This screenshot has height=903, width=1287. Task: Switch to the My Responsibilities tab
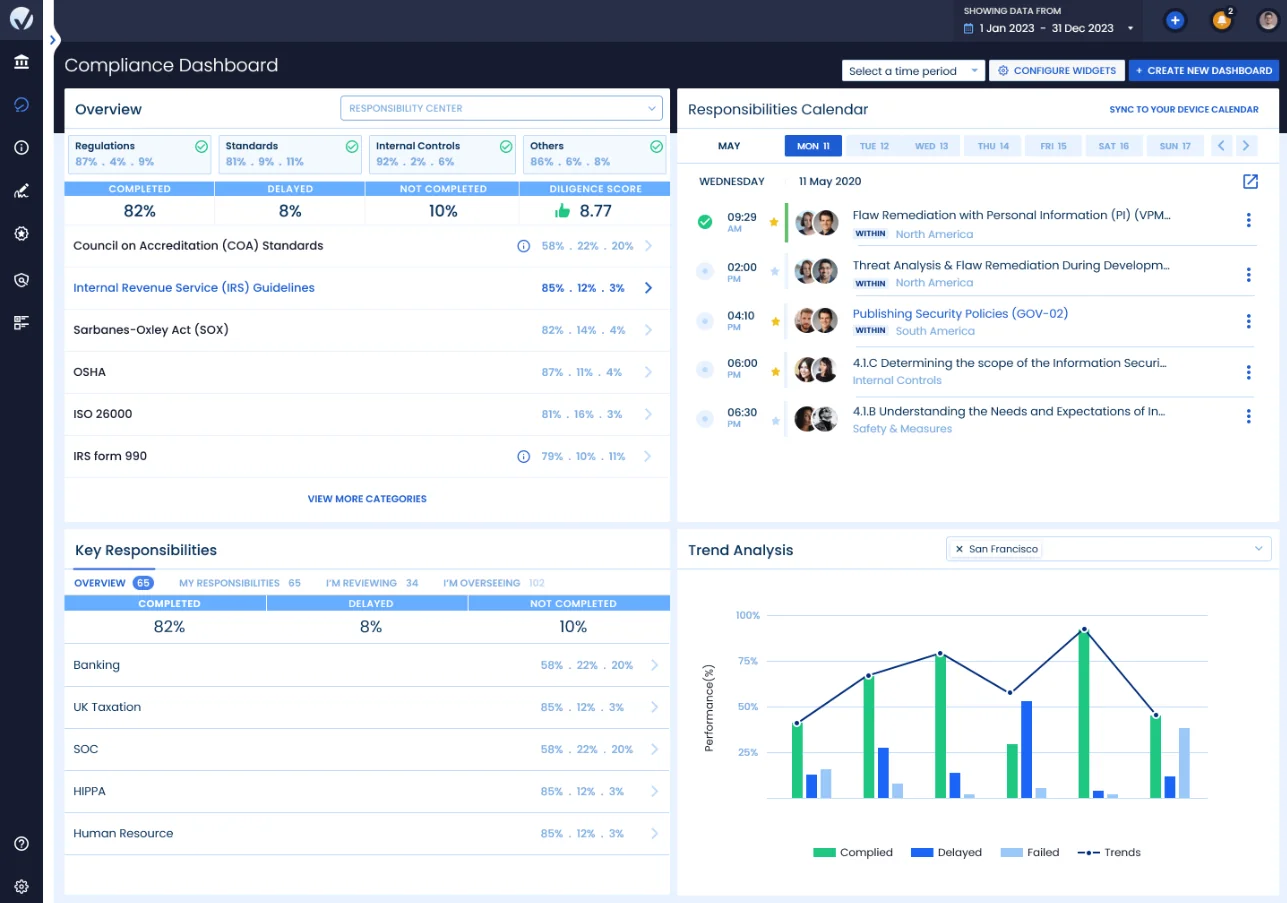[240, 583]
